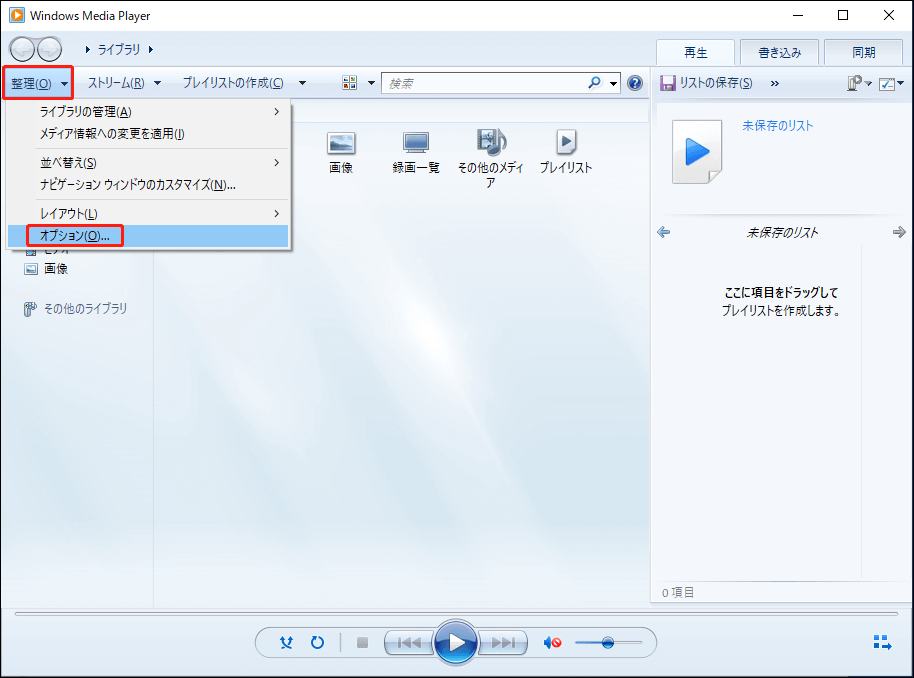The height and width of the screenshot is (678, 914).
Task: Click the seek progress bar
Action: (x=456, y=613)
